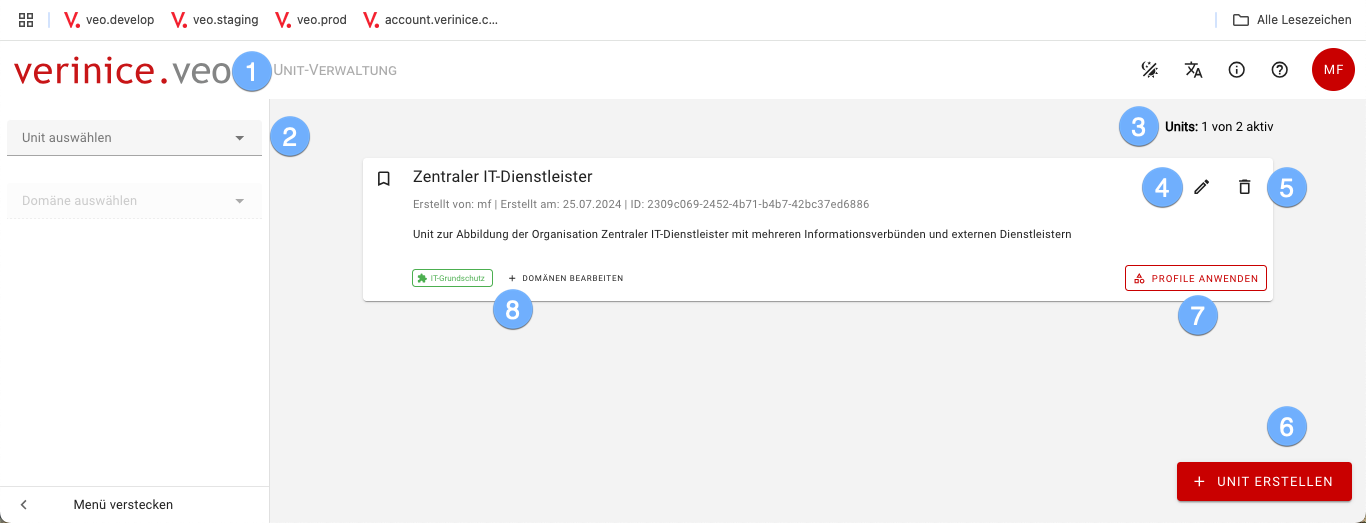Viewport: 1366px width, 523px height.
Task: Click the magic wand icon in header
Action: [1150, 70]
